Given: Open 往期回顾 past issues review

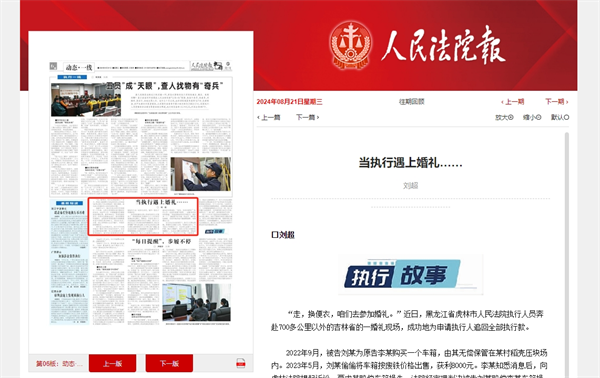Looking at the screenshot, I should coord(412,102).
